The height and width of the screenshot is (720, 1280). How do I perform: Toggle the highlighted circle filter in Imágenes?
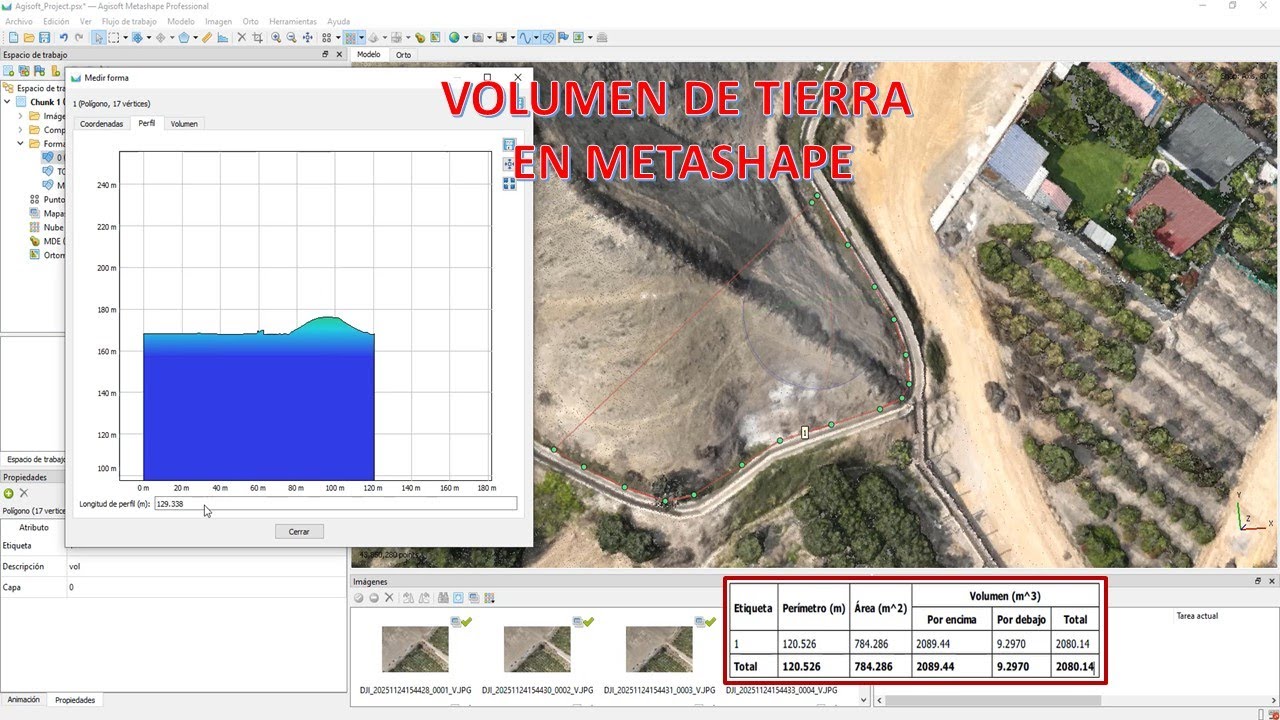tap(458, 598)
